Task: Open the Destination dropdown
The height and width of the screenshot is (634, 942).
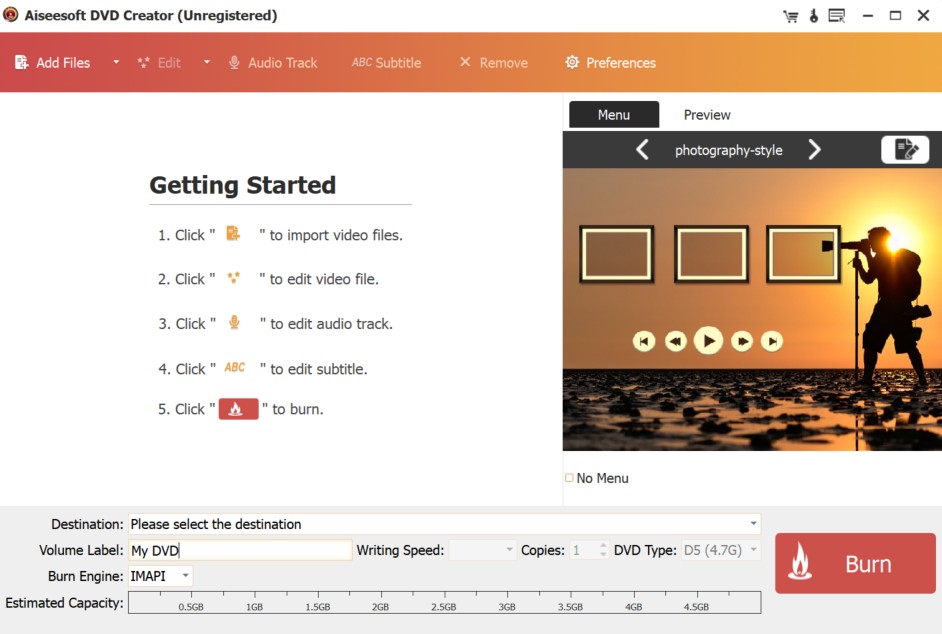Action: 755,523
